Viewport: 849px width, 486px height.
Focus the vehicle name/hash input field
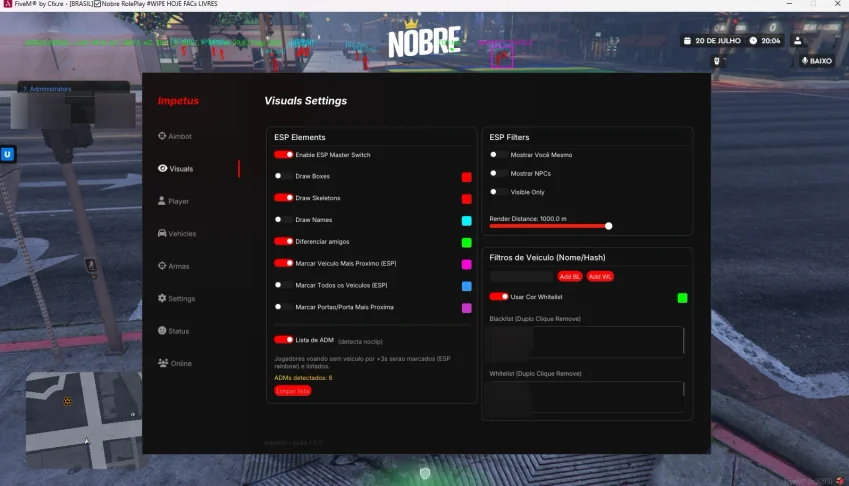pyautogui.click(x=521, y=277)
